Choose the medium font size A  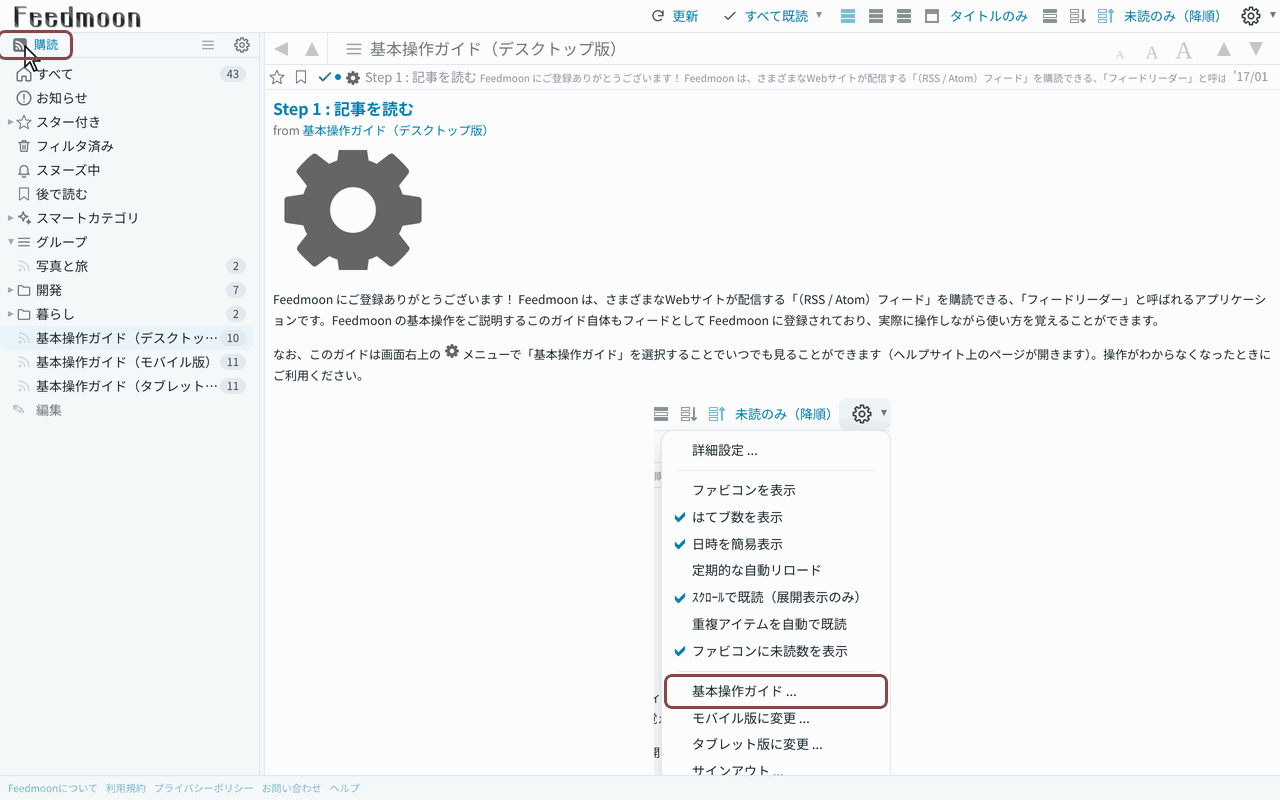(1151, 52)
